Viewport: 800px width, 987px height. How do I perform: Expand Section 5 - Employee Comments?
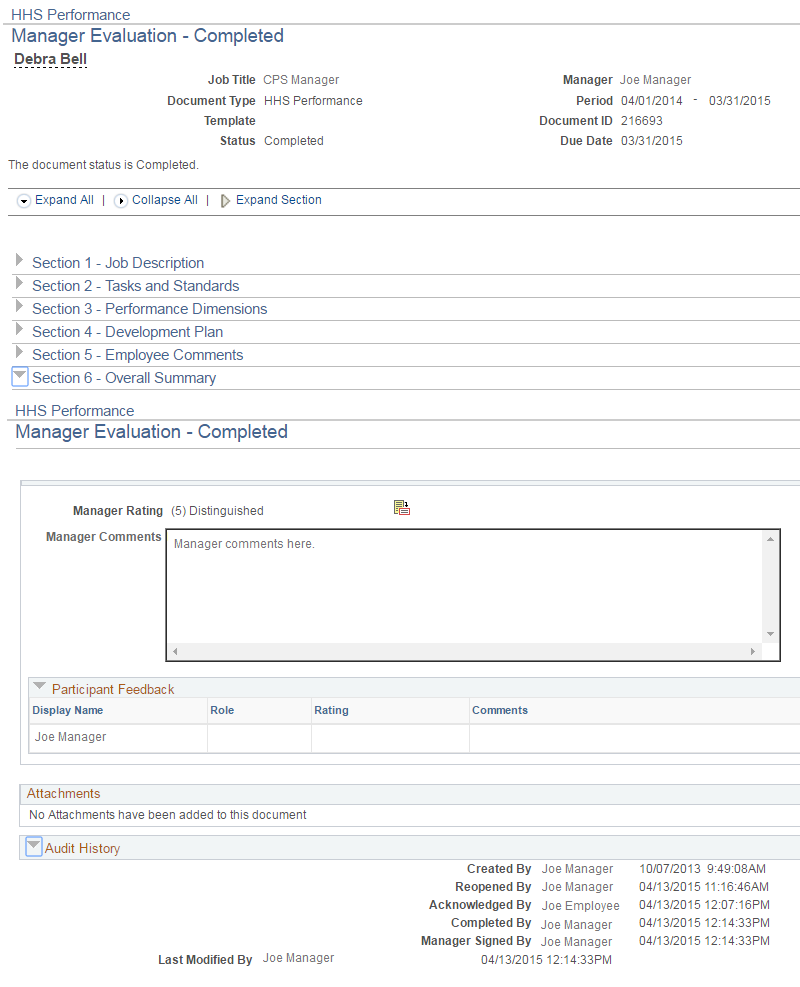(x=19, y=353)
